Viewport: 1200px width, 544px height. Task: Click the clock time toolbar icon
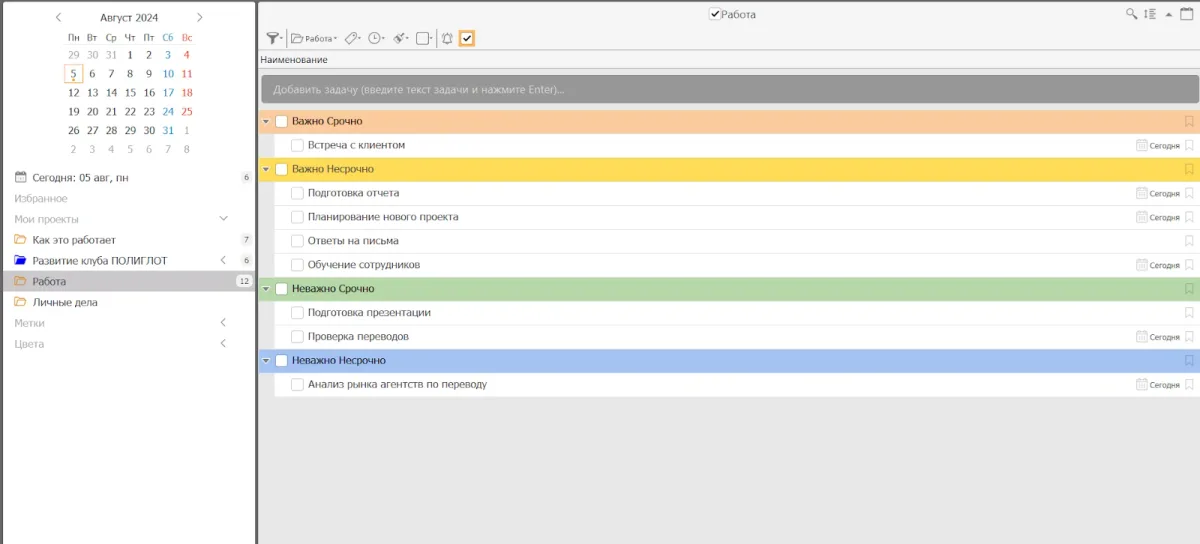pos(376,38)
